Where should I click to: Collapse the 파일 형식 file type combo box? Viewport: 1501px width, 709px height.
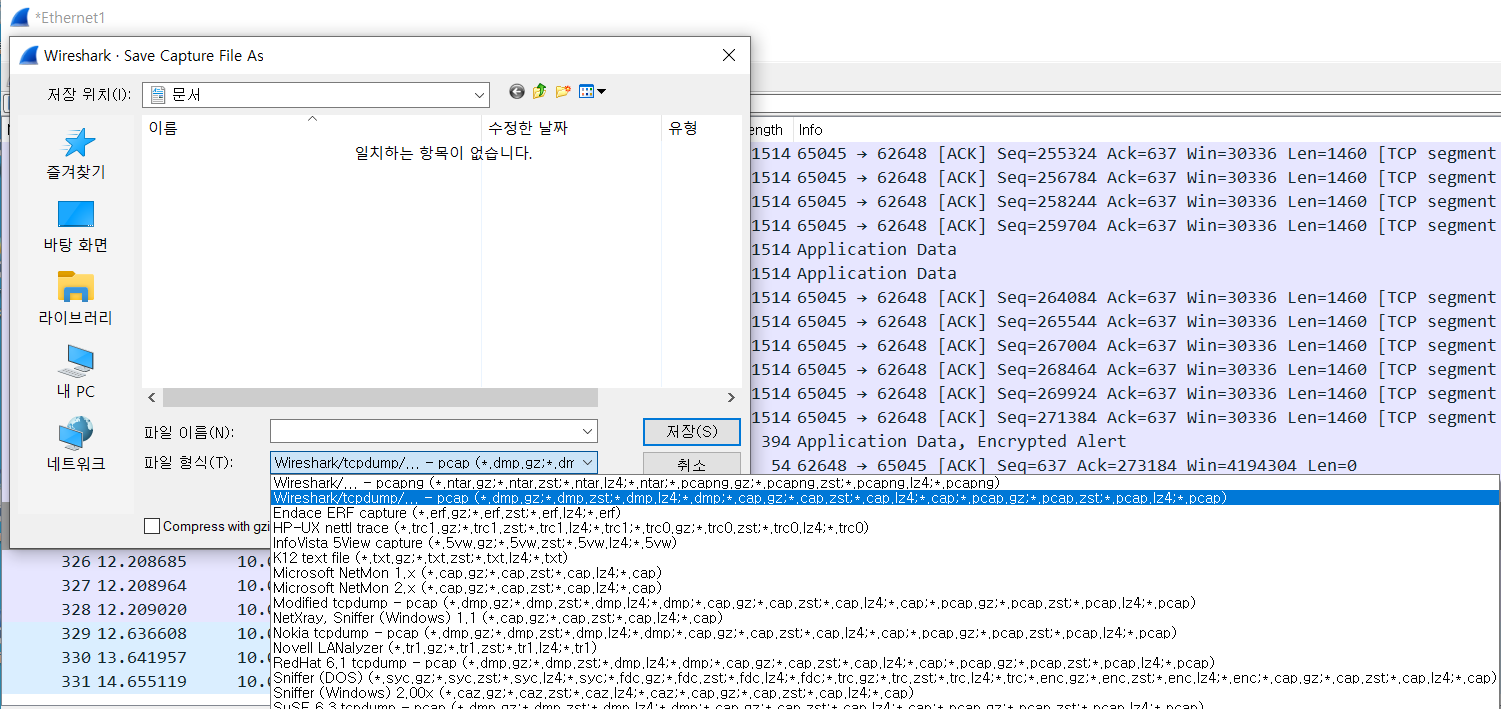tap(588, 463)
